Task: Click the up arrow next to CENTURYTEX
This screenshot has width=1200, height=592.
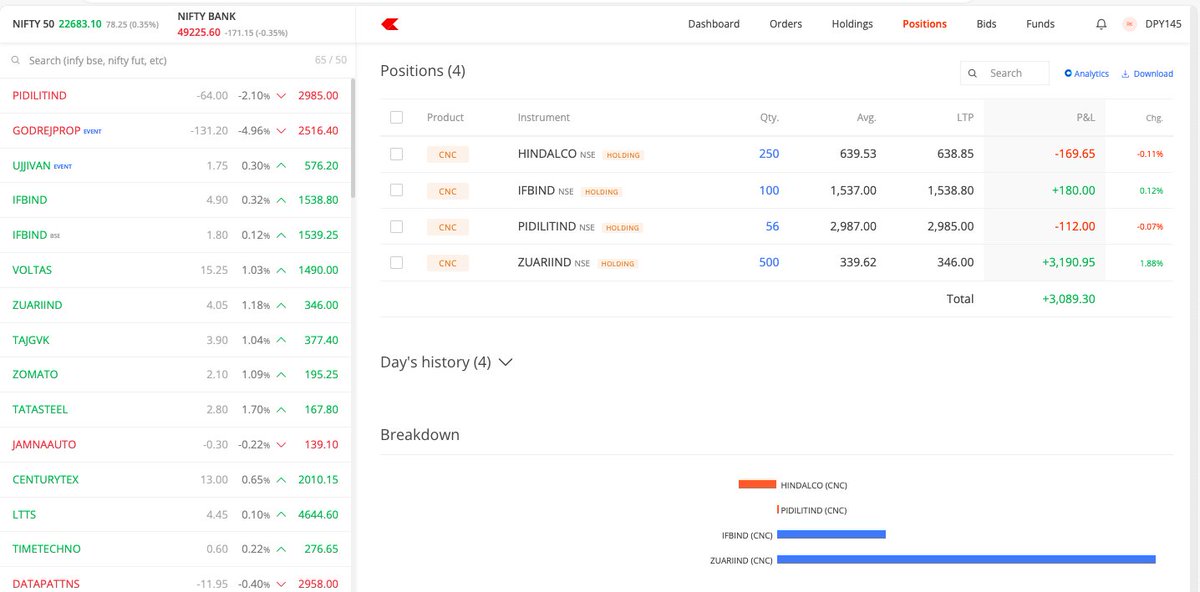Action: [x=281, y=479]
